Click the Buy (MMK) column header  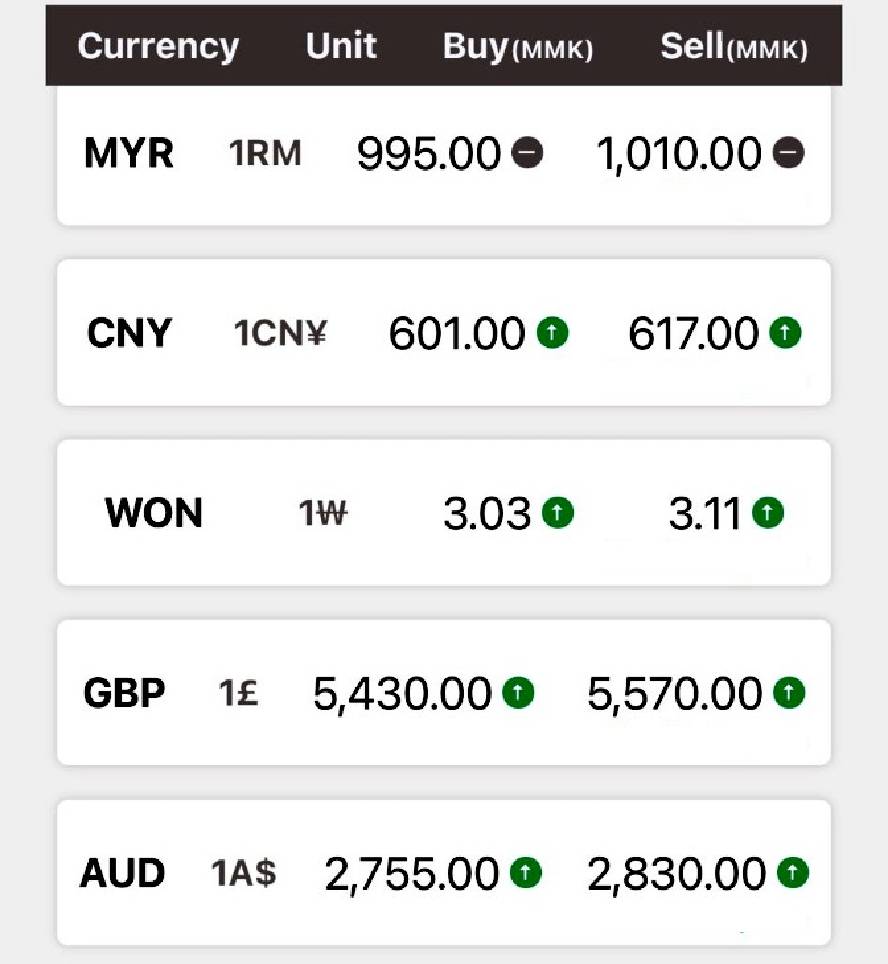coord(517,48)
